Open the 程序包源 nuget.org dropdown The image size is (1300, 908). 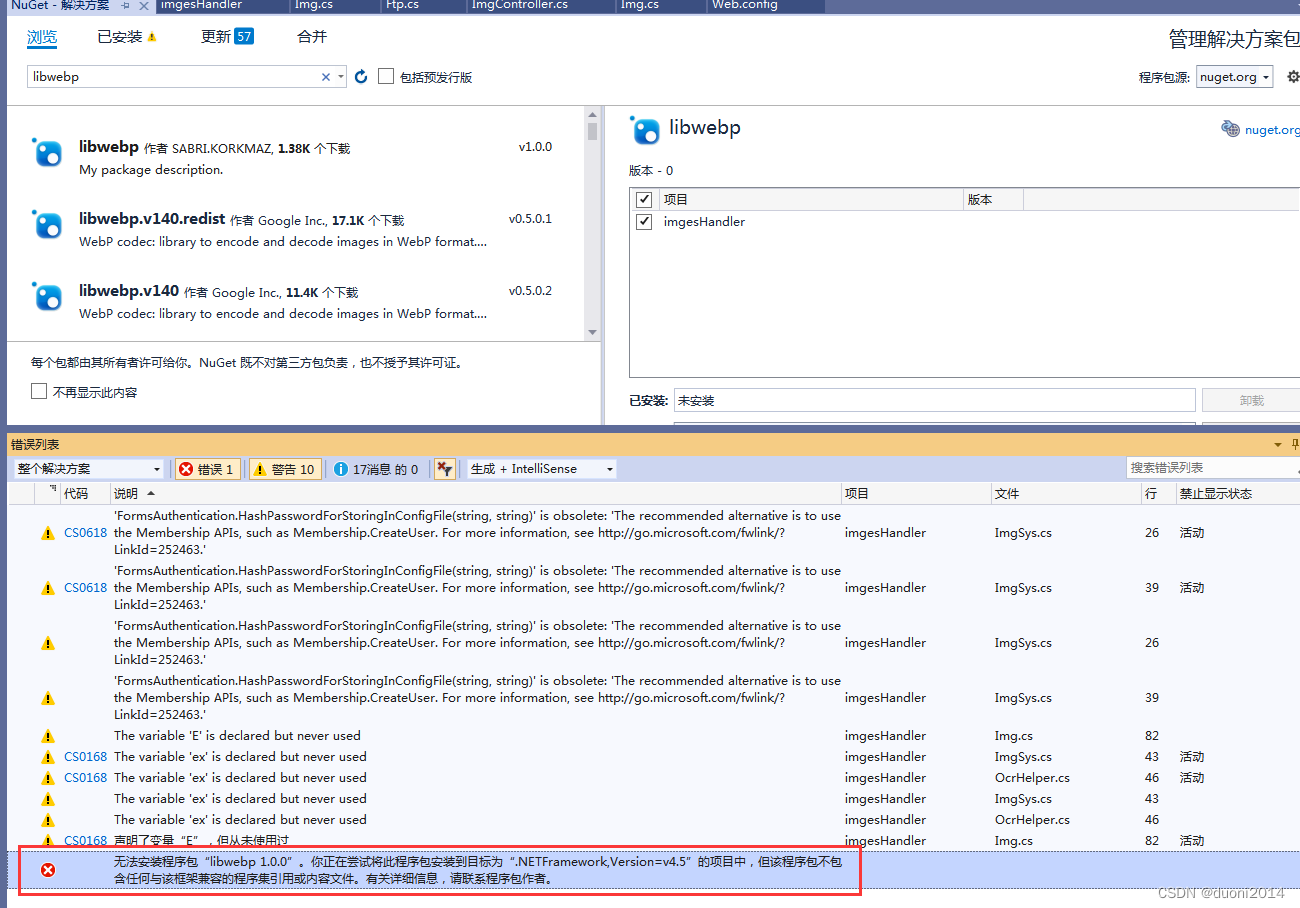[x=1234, y=77]
